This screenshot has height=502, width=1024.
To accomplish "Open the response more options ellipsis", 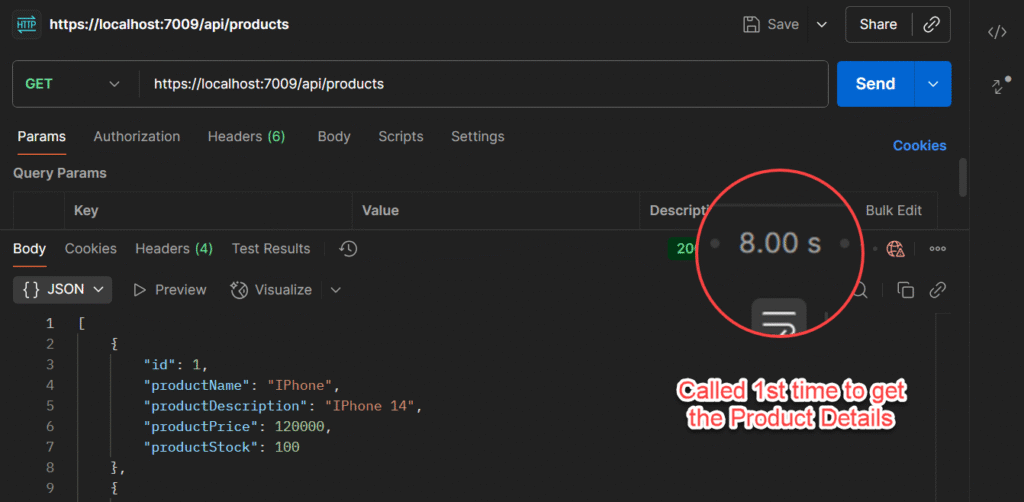I will 938,249.
